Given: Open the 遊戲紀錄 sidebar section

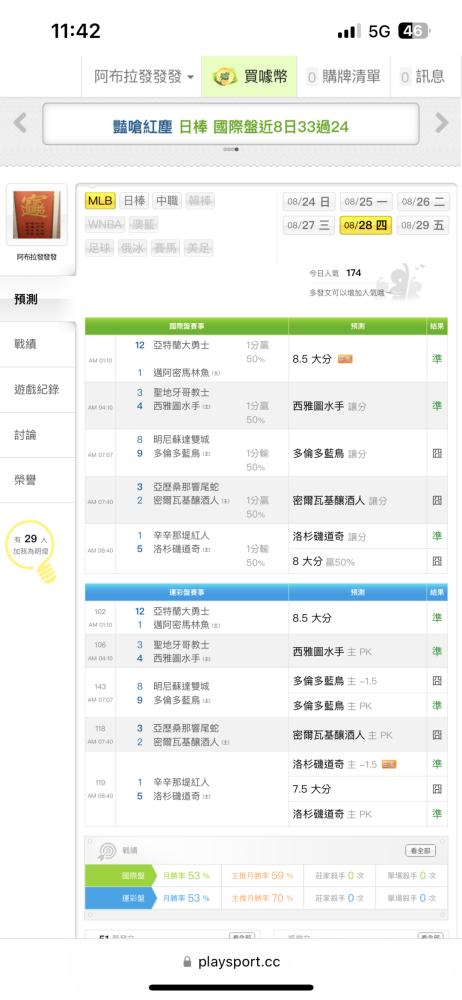Looking at the screenshot, I should 38,390.
